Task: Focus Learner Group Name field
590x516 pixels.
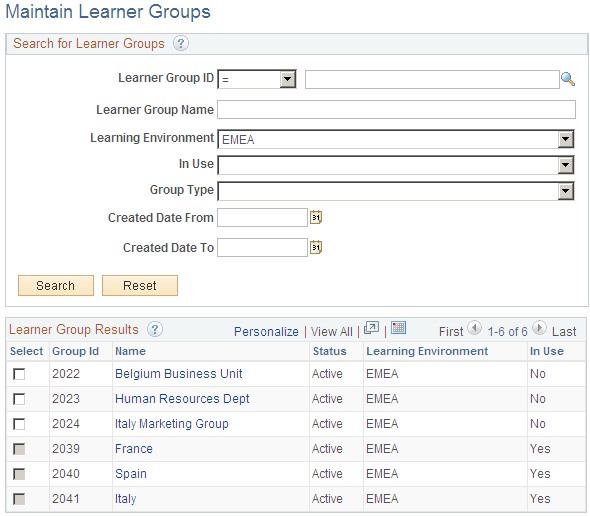Action: click(x=396, y=109)
